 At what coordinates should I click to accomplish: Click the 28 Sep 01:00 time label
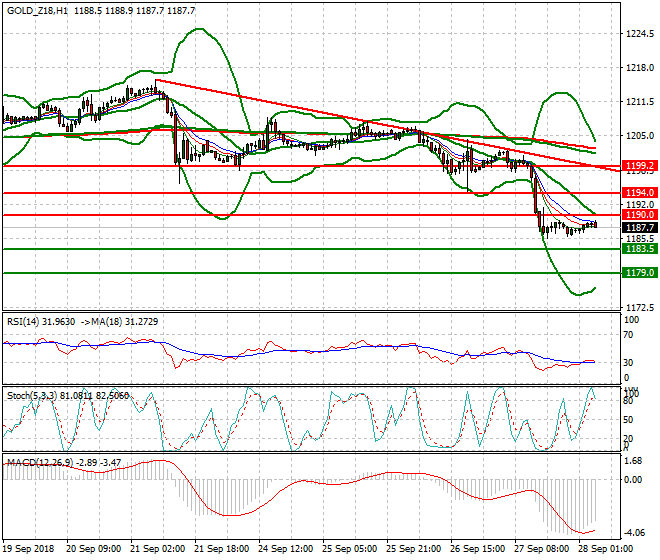(x=602, y=550)
